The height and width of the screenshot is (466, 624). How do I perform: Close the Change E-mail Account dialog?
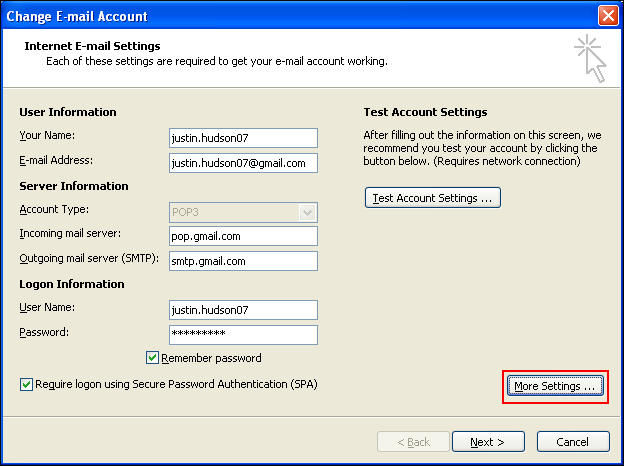[x=608, y=16]
